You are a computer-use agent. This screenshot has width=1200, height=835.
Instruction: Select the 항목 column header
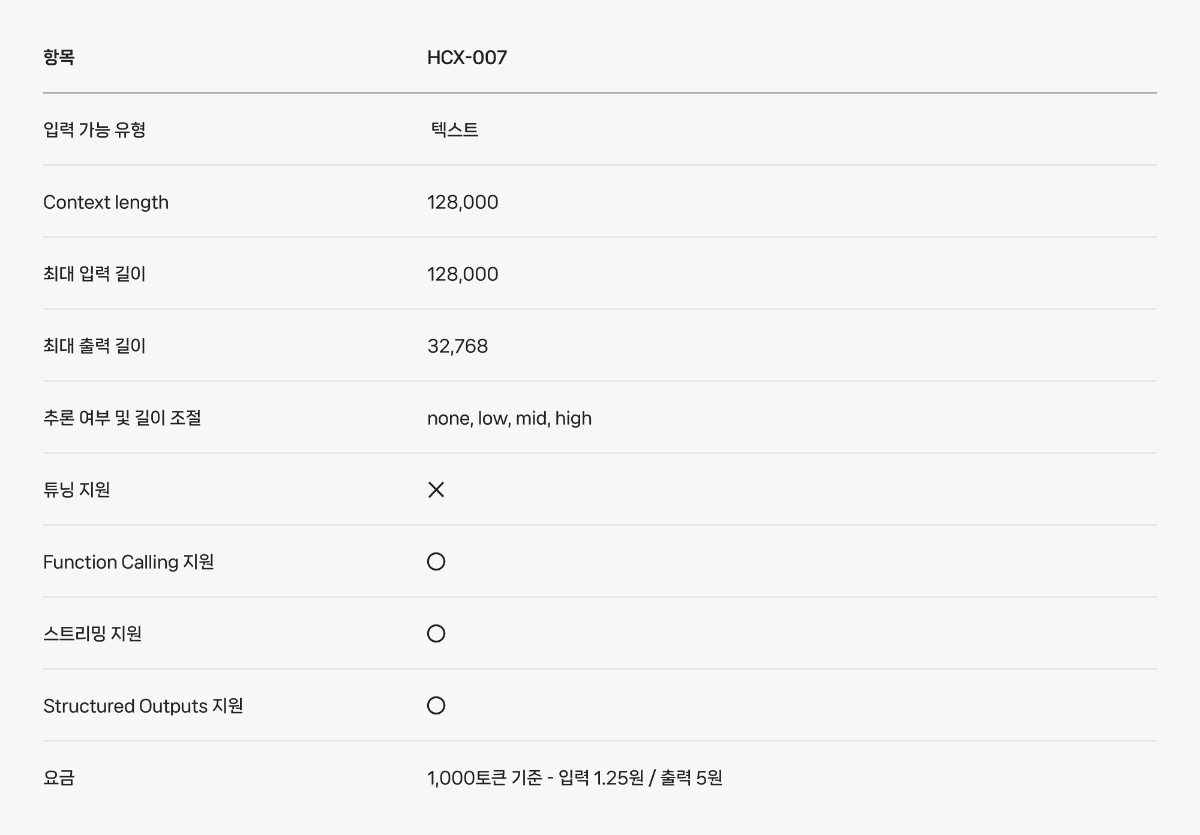point(59,58)
